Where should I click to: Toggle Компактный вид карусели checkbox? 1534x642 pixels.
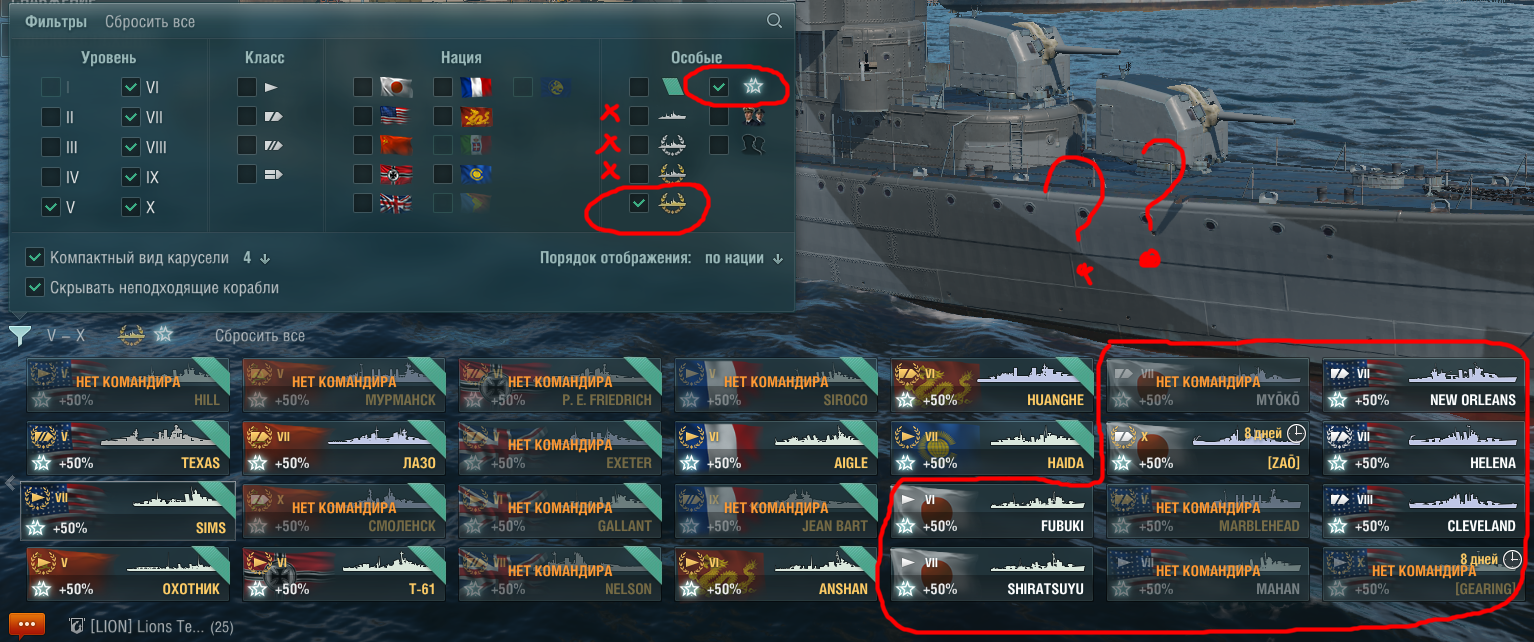coord(34,257)
